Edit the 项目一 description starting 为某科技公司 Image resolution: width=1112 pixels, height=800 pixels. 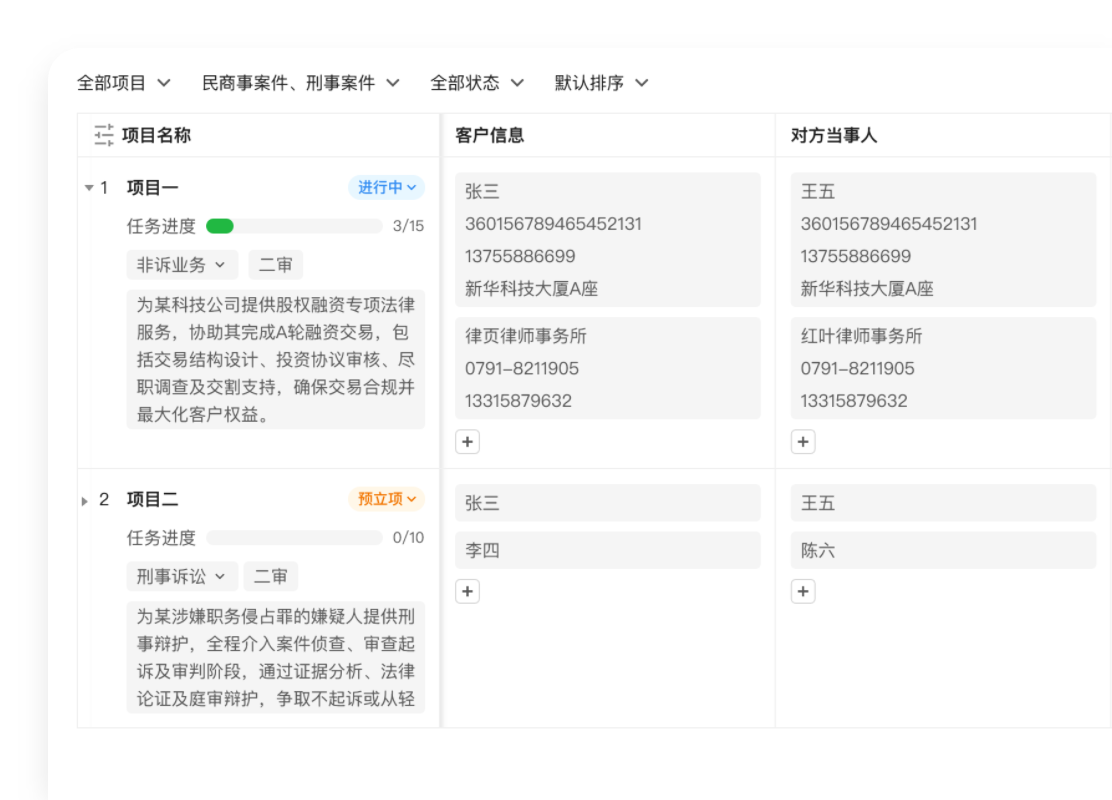[276, 360]
